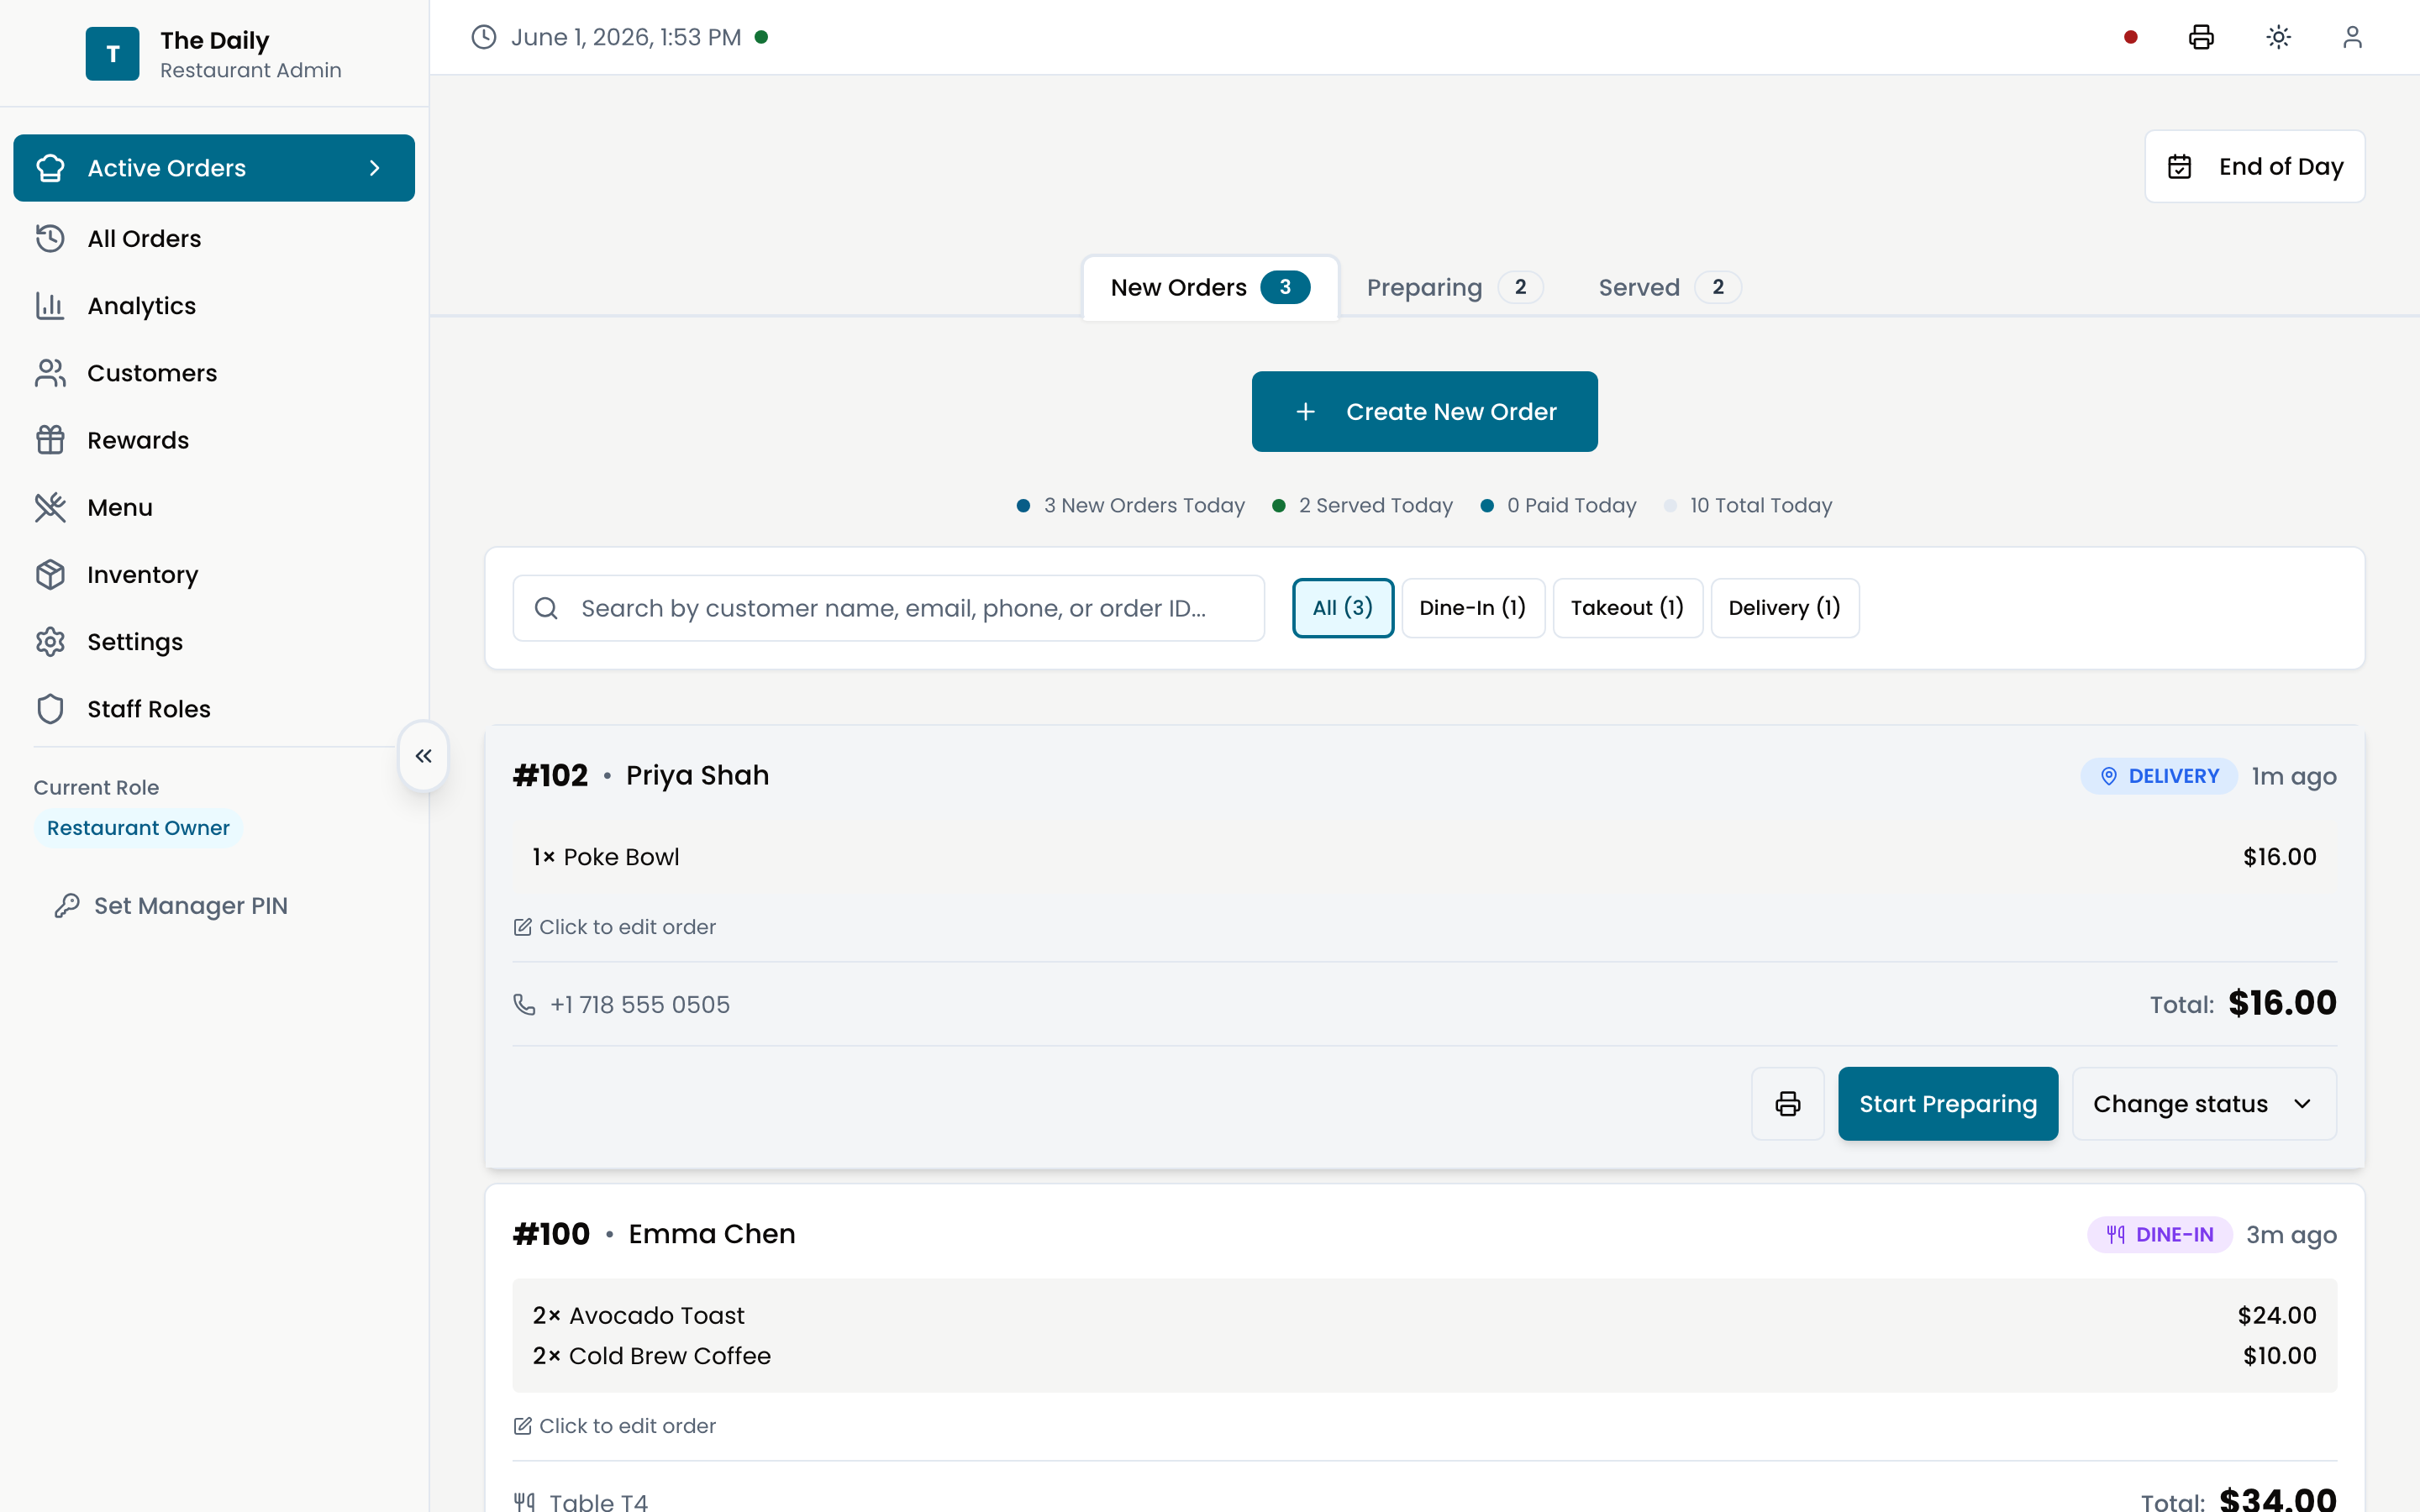Screen dimensions: 2420x1512
Task: Click the print icon button on order #102
Action: [1788, 1103]
